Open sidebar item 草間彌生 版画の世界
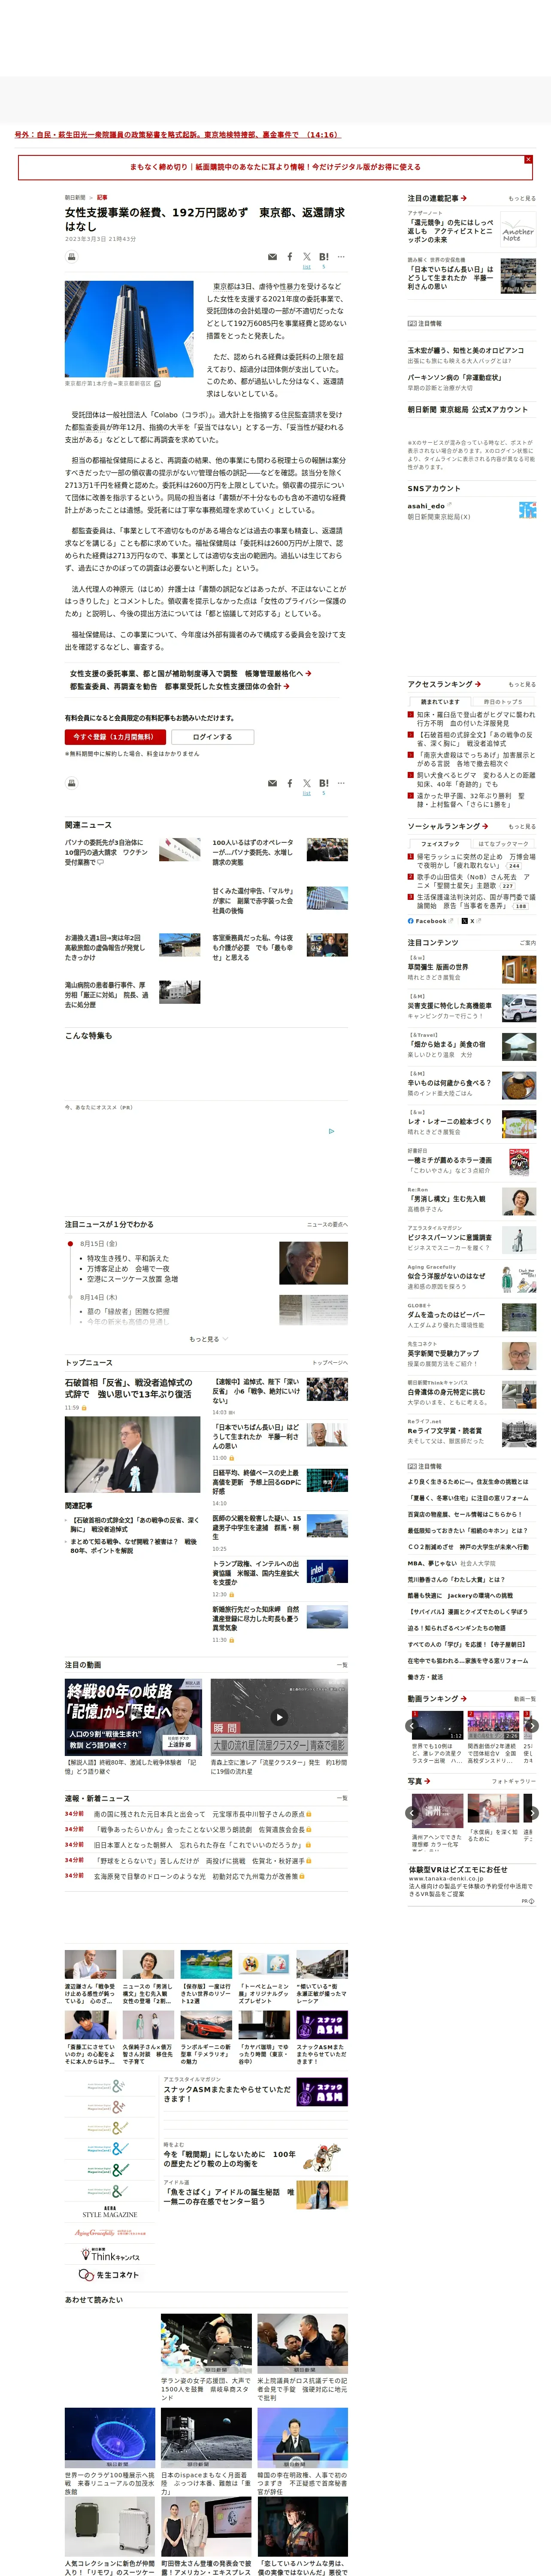This screenshot has height=2576, width=551. 438,967
